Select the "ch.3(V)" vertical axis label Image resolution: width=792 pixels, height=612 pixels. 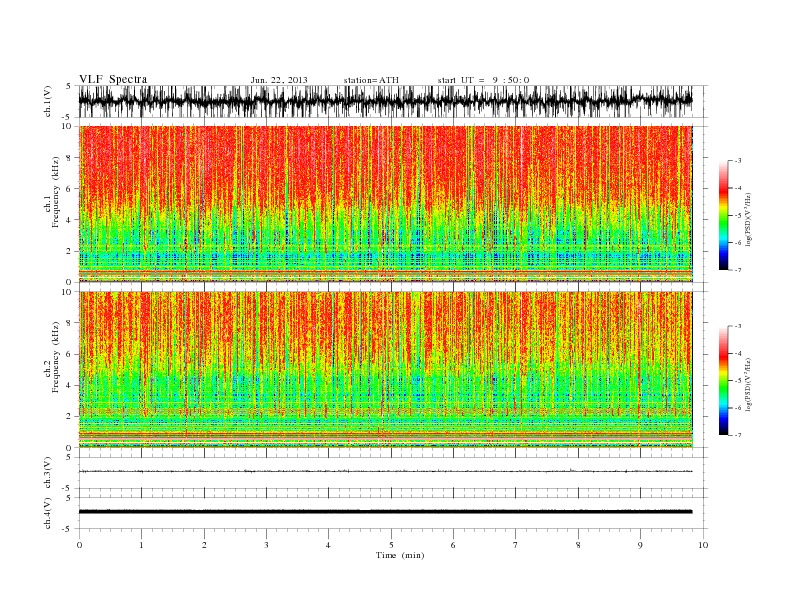coord(48,473)
